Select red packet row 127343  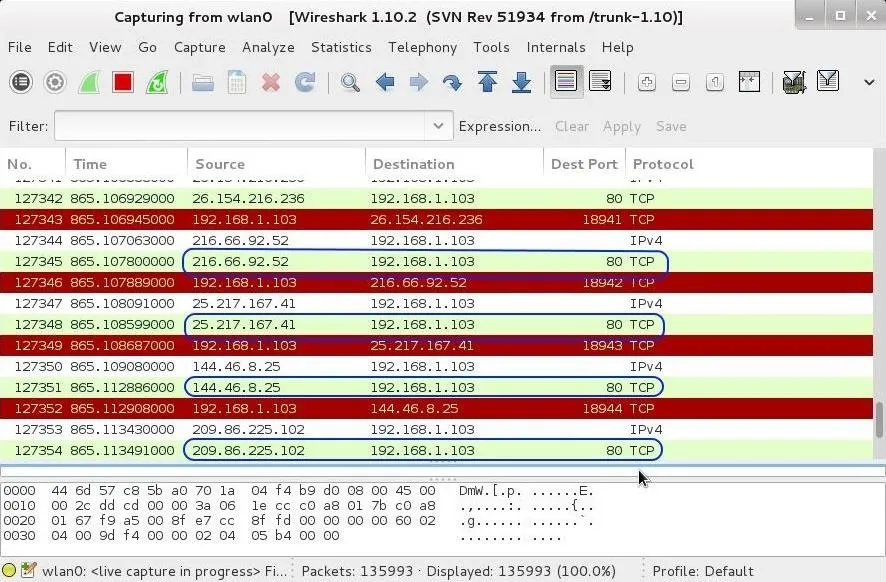point(436,219)
